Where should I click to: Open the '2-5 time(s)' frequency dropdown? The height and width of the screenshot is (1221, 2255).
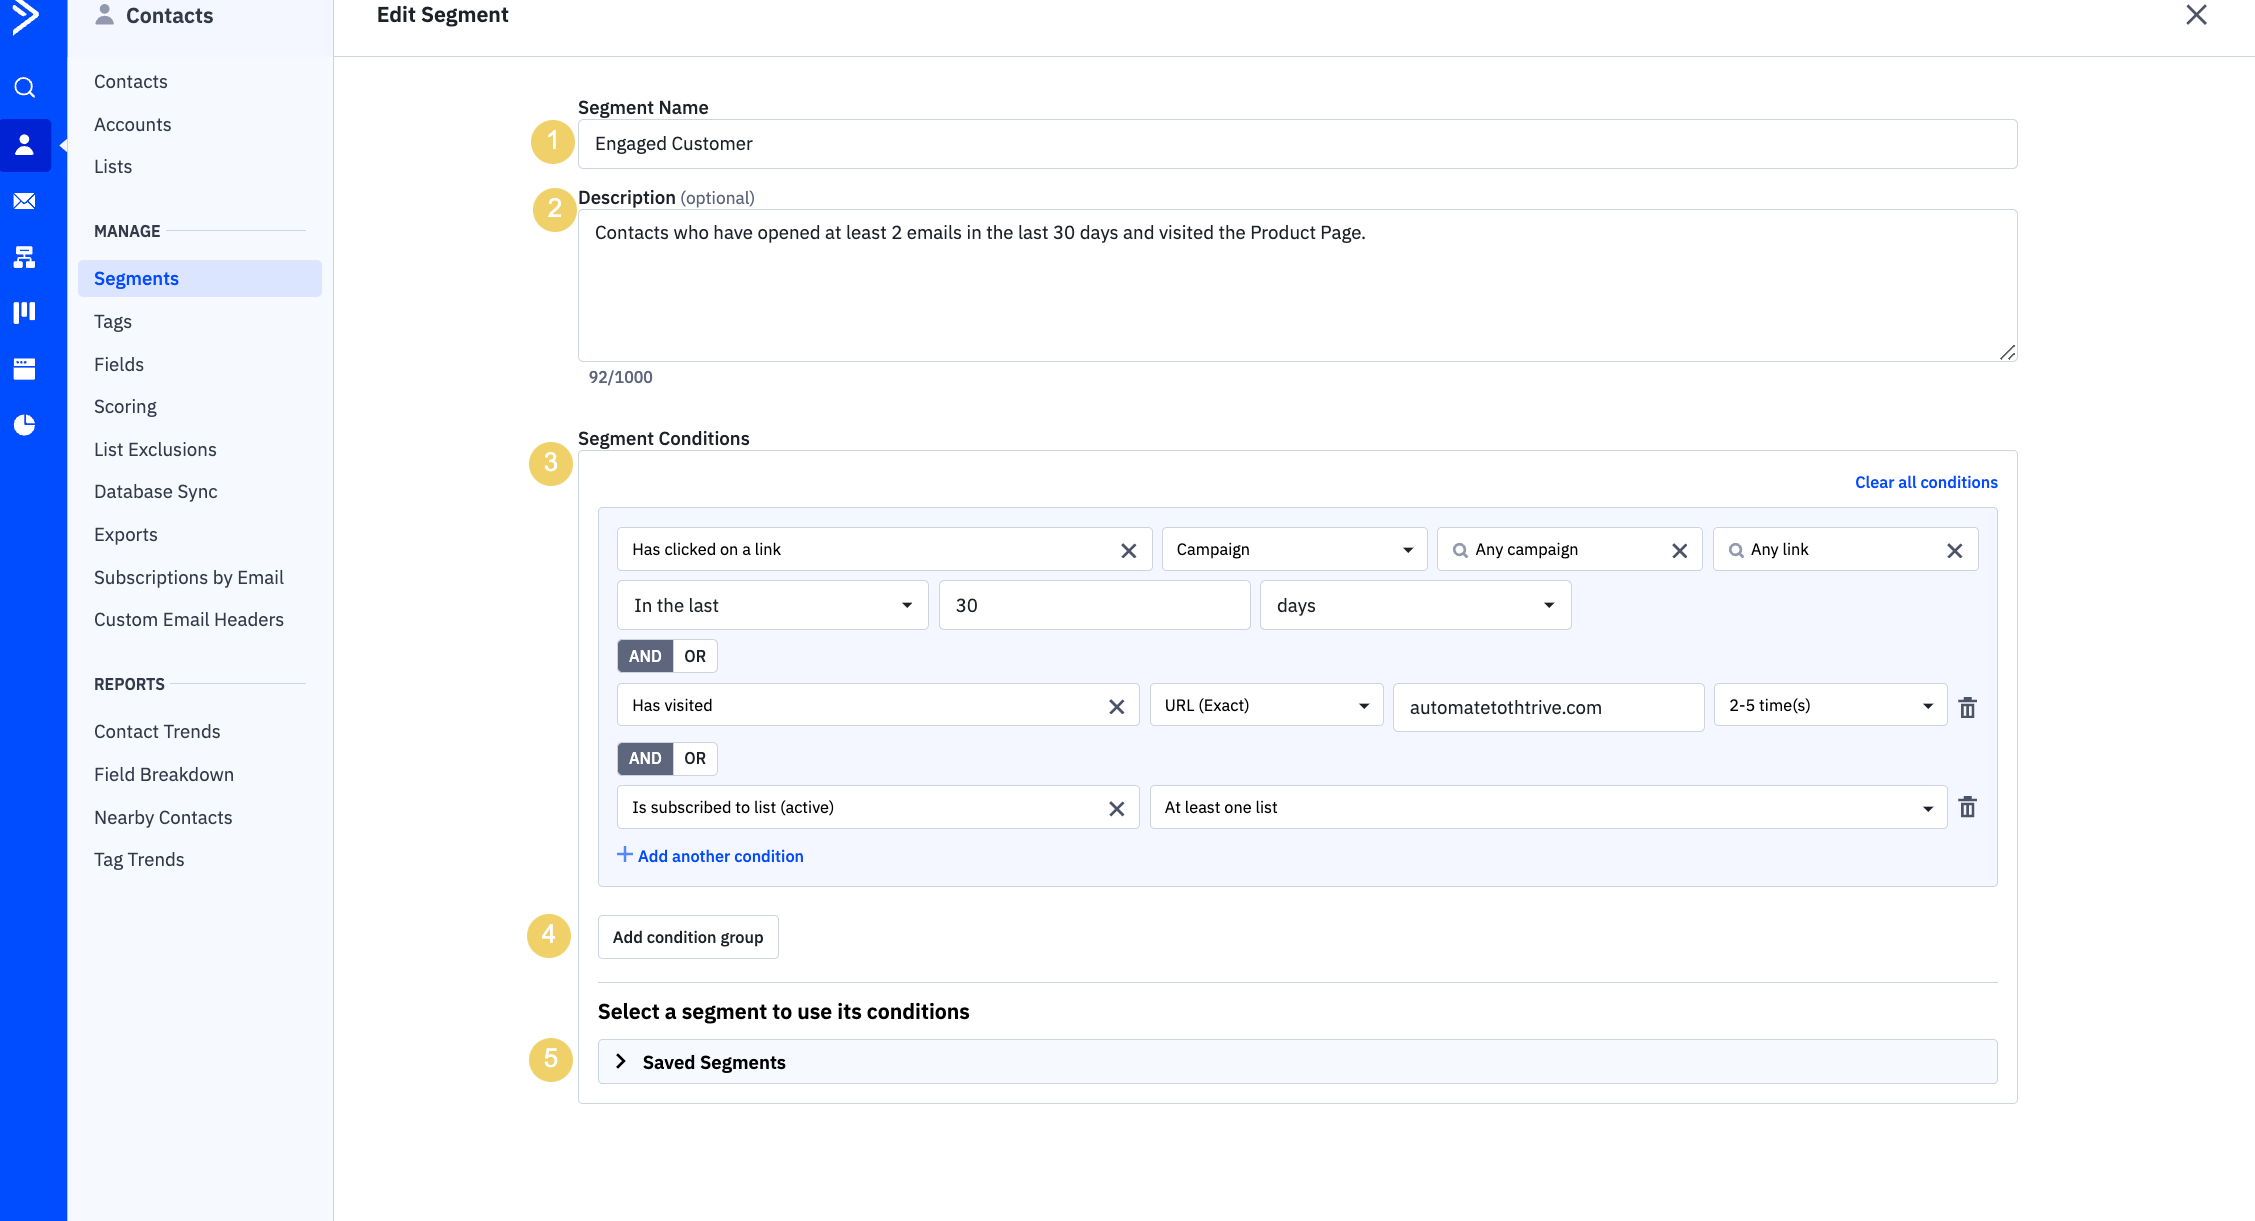point(1829,706)
